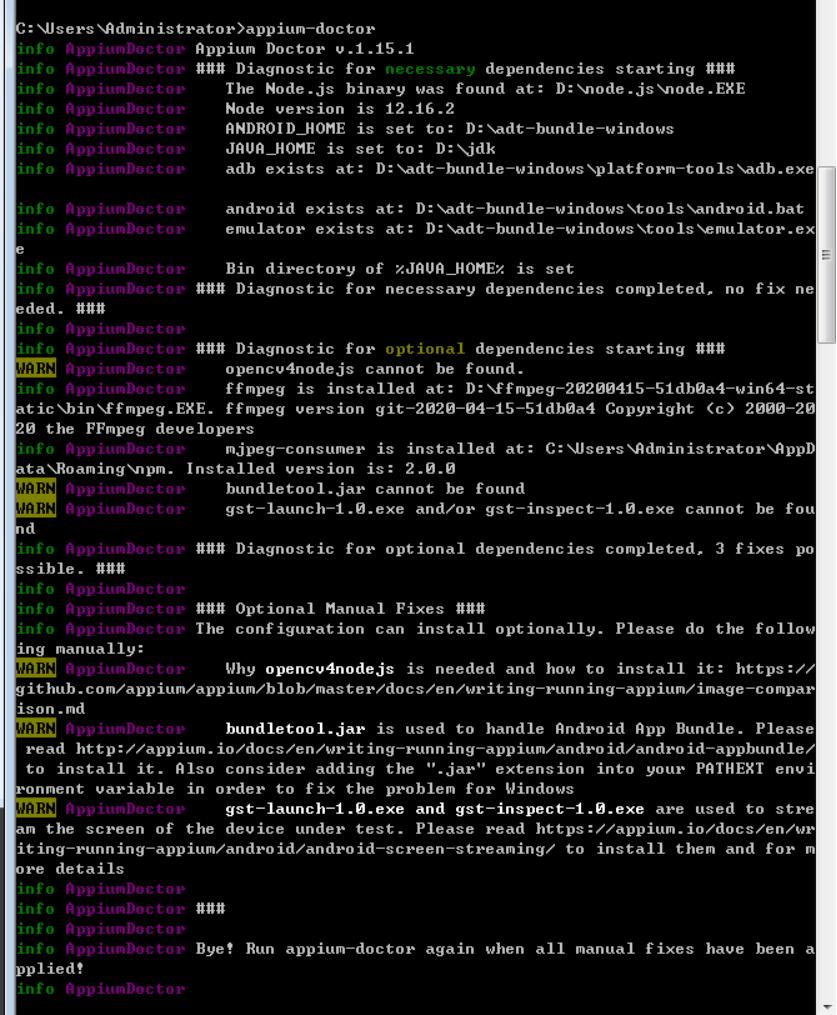
Task: Click 'Appium Doctor v.1.15.1' version text
Action: pos(304,49)
